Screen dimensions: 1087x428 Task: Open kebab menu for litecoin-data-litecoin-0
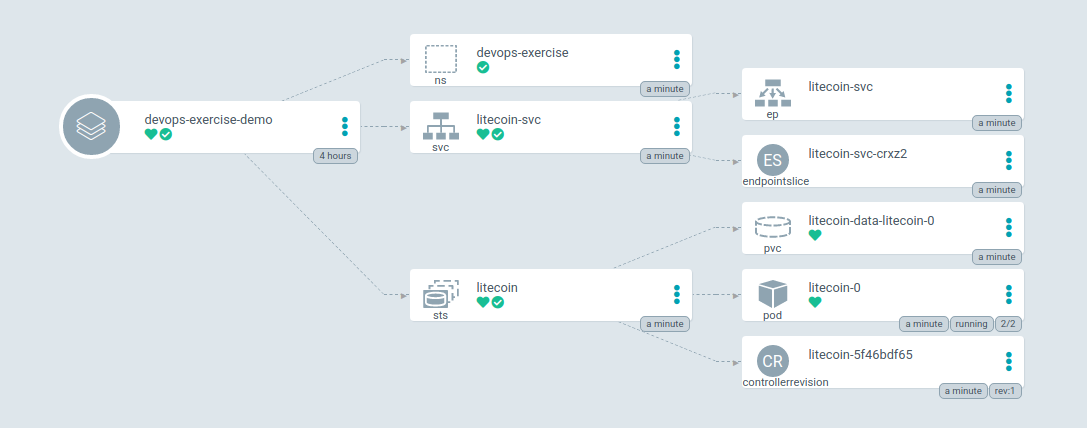pos(1009,228)
